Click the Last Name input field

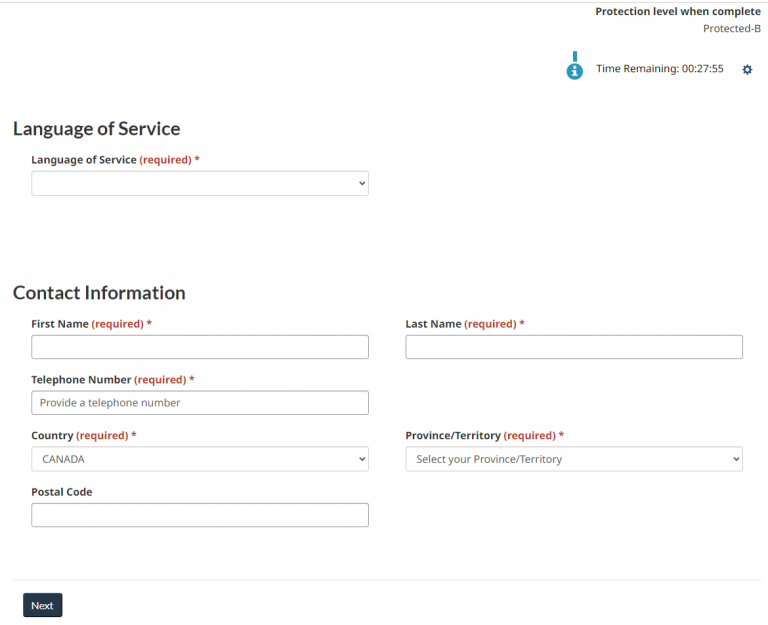(574, 347)
